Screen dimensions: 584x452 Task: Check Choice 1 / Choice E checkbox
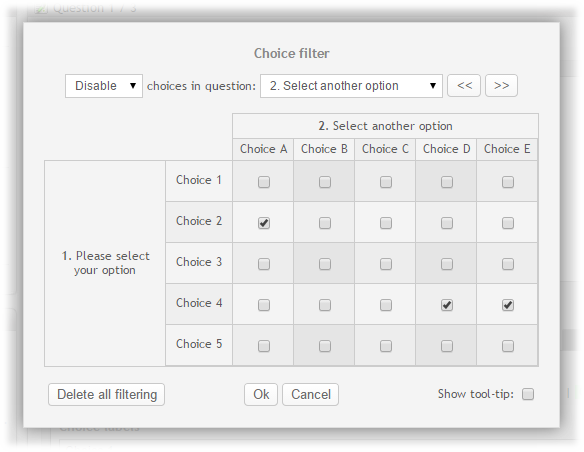(x=508, y=182)
